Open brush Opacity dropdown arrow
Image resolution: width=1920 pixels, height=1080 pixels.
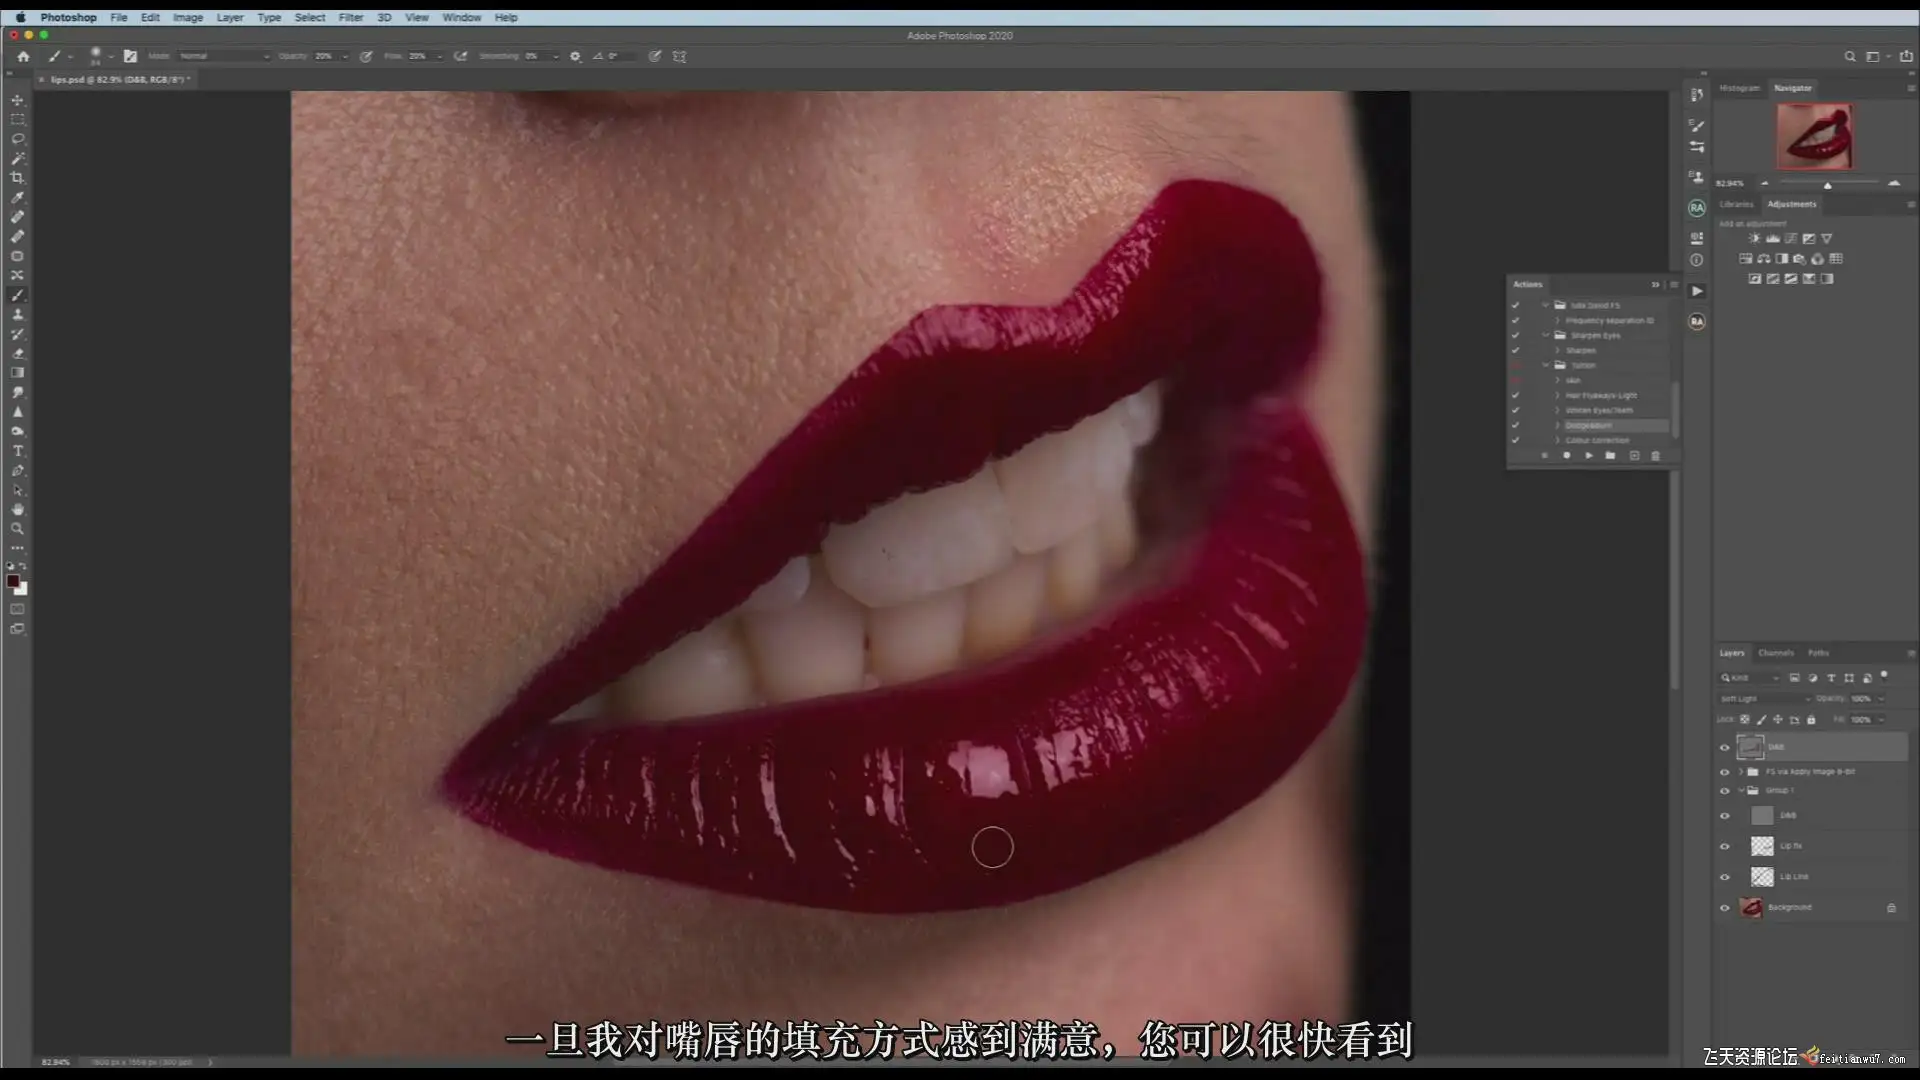coord(345,57)
